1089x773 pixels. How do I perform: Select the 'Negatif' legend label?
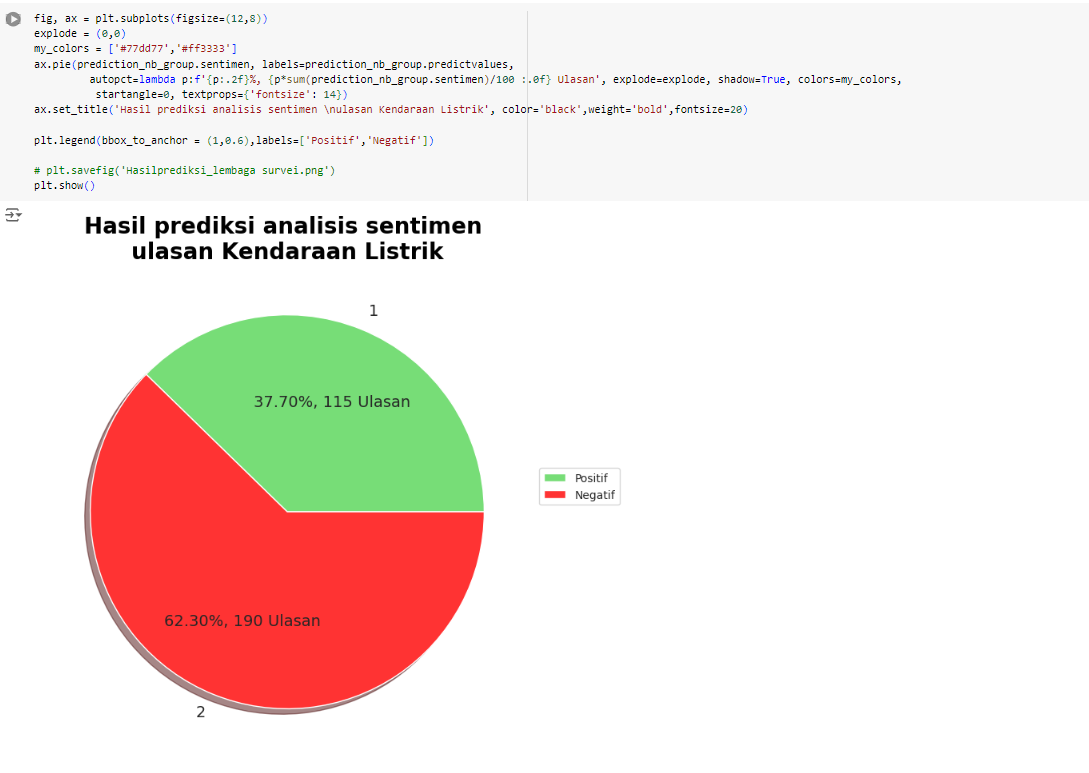(595, 494)
